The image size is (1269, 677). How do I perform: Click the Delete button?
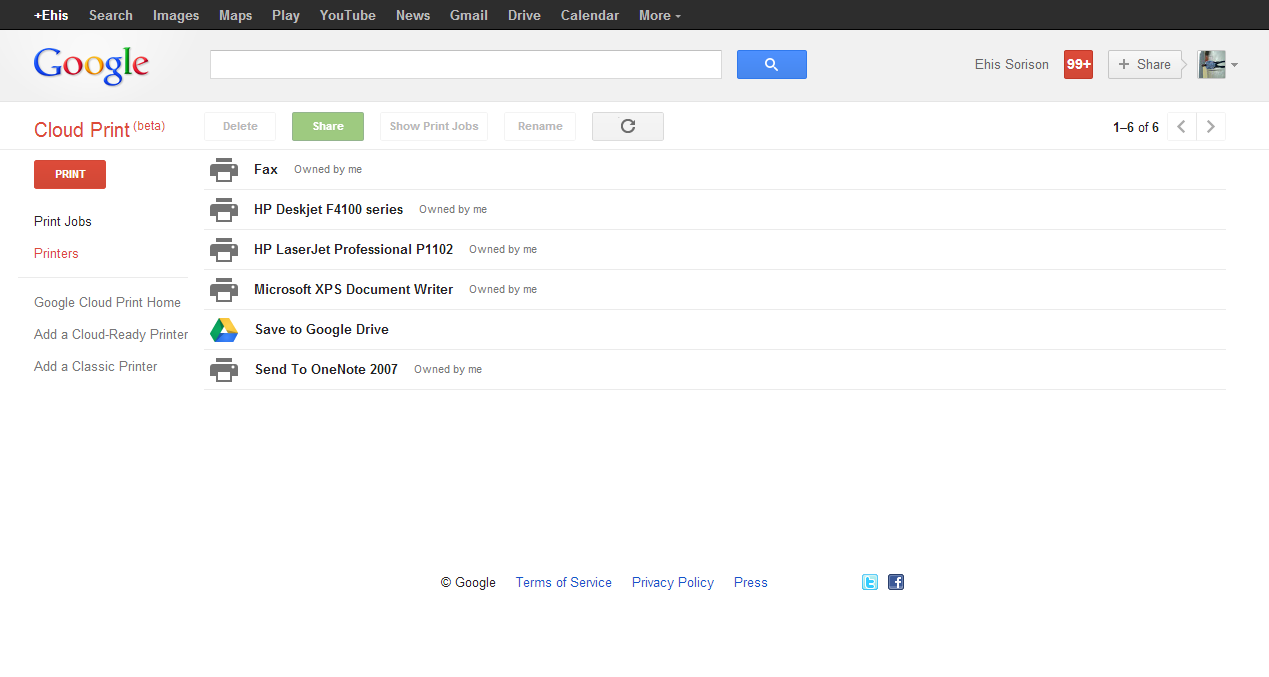[240, 126]
